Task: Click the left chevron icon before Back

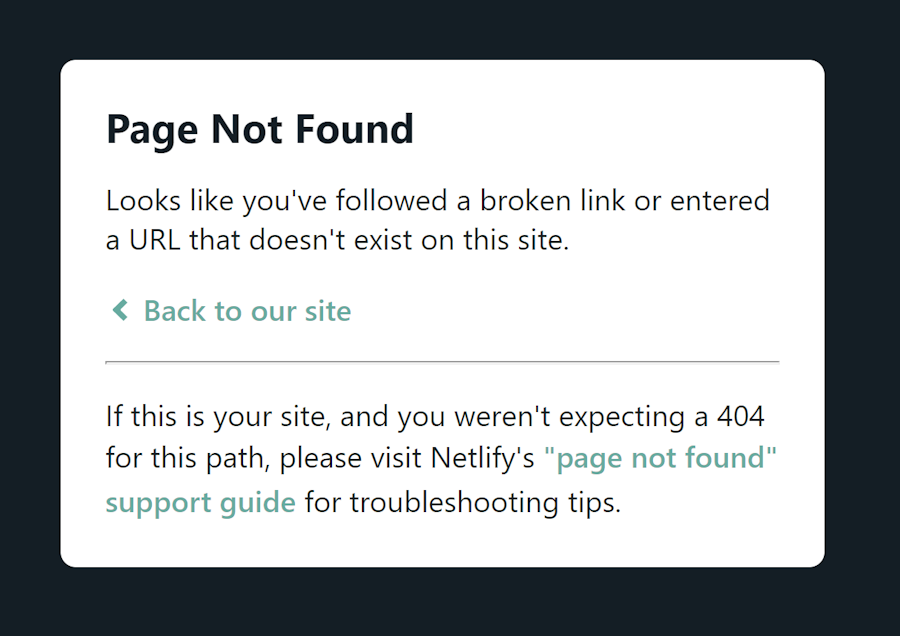Action: pos(120,311)
